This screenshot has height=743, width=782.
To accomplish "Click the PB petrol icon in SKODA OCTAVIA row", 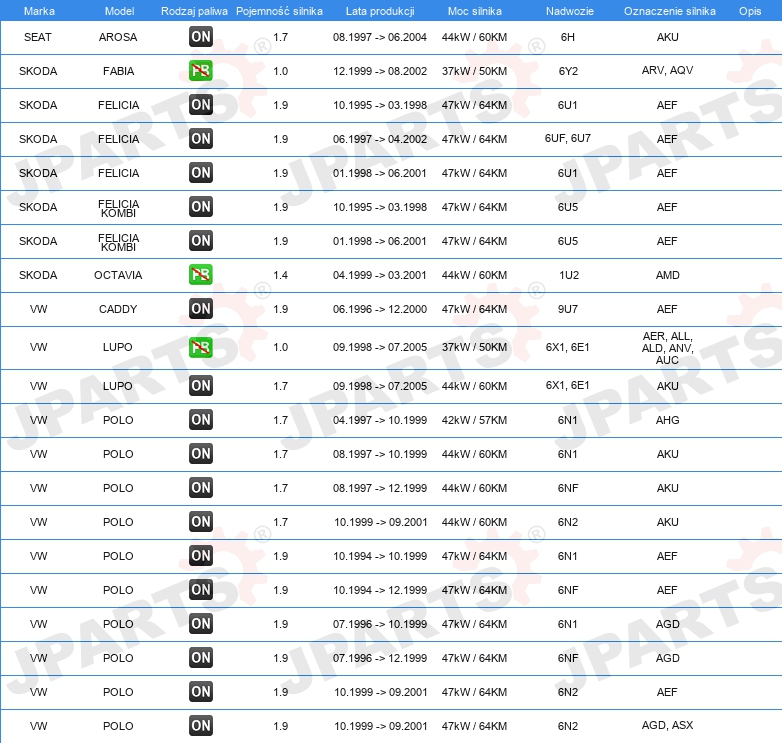I will [201, 275].
